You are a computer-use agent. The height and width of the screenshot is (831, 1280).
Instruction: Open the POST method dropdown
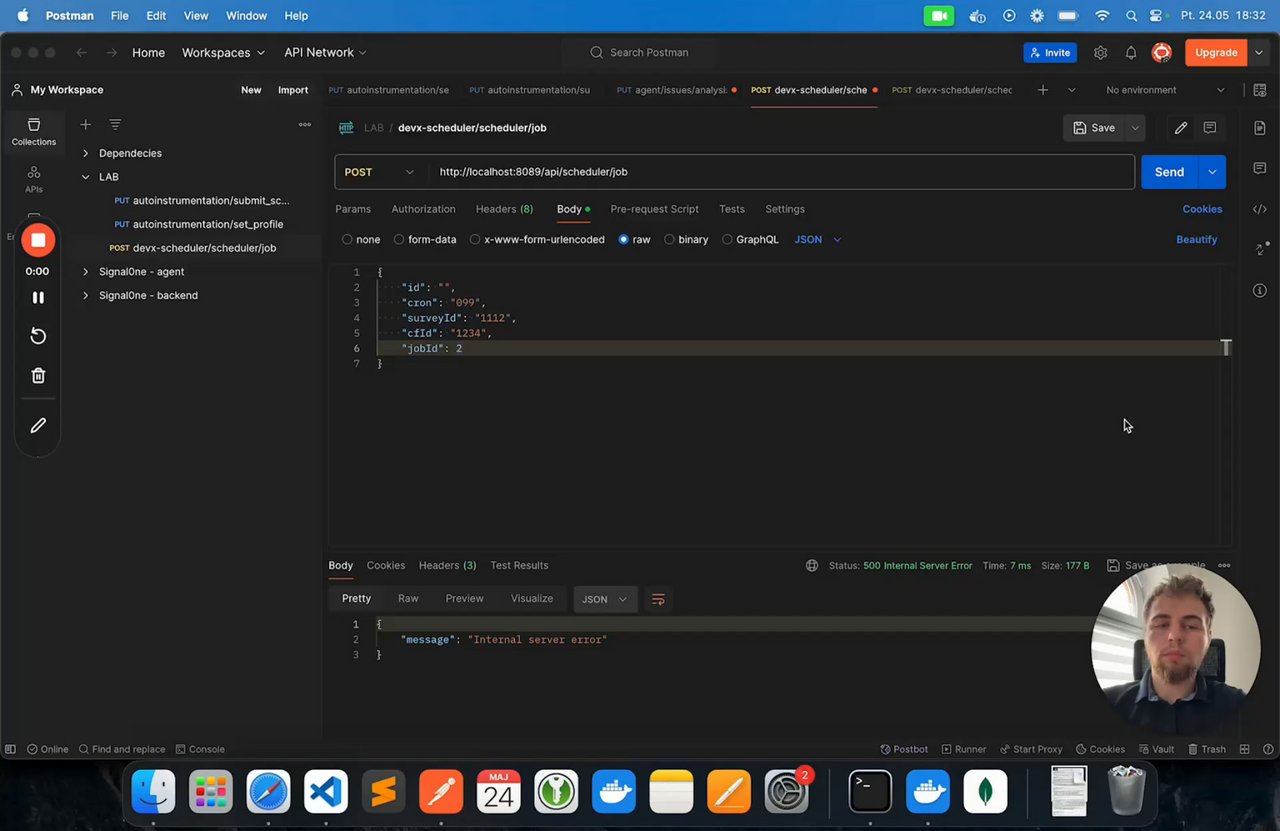pyautogui.click(x=379, y=172)
